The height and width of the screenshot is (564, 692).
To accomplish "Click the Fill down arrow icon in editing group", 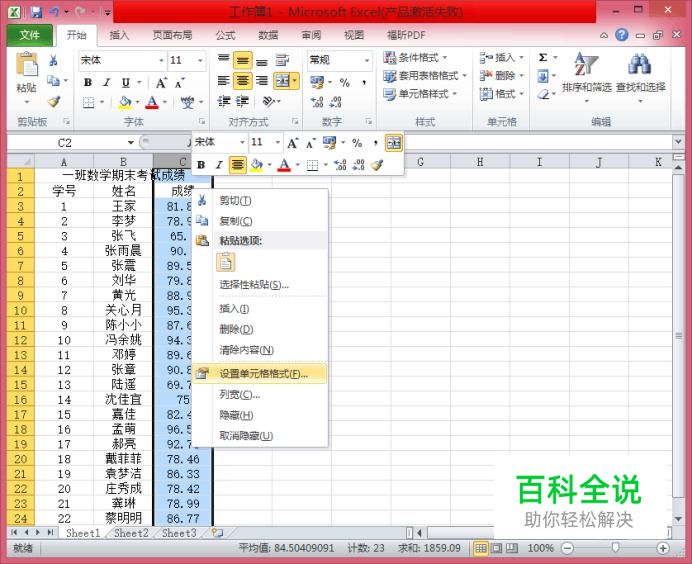I will point(543,76).
